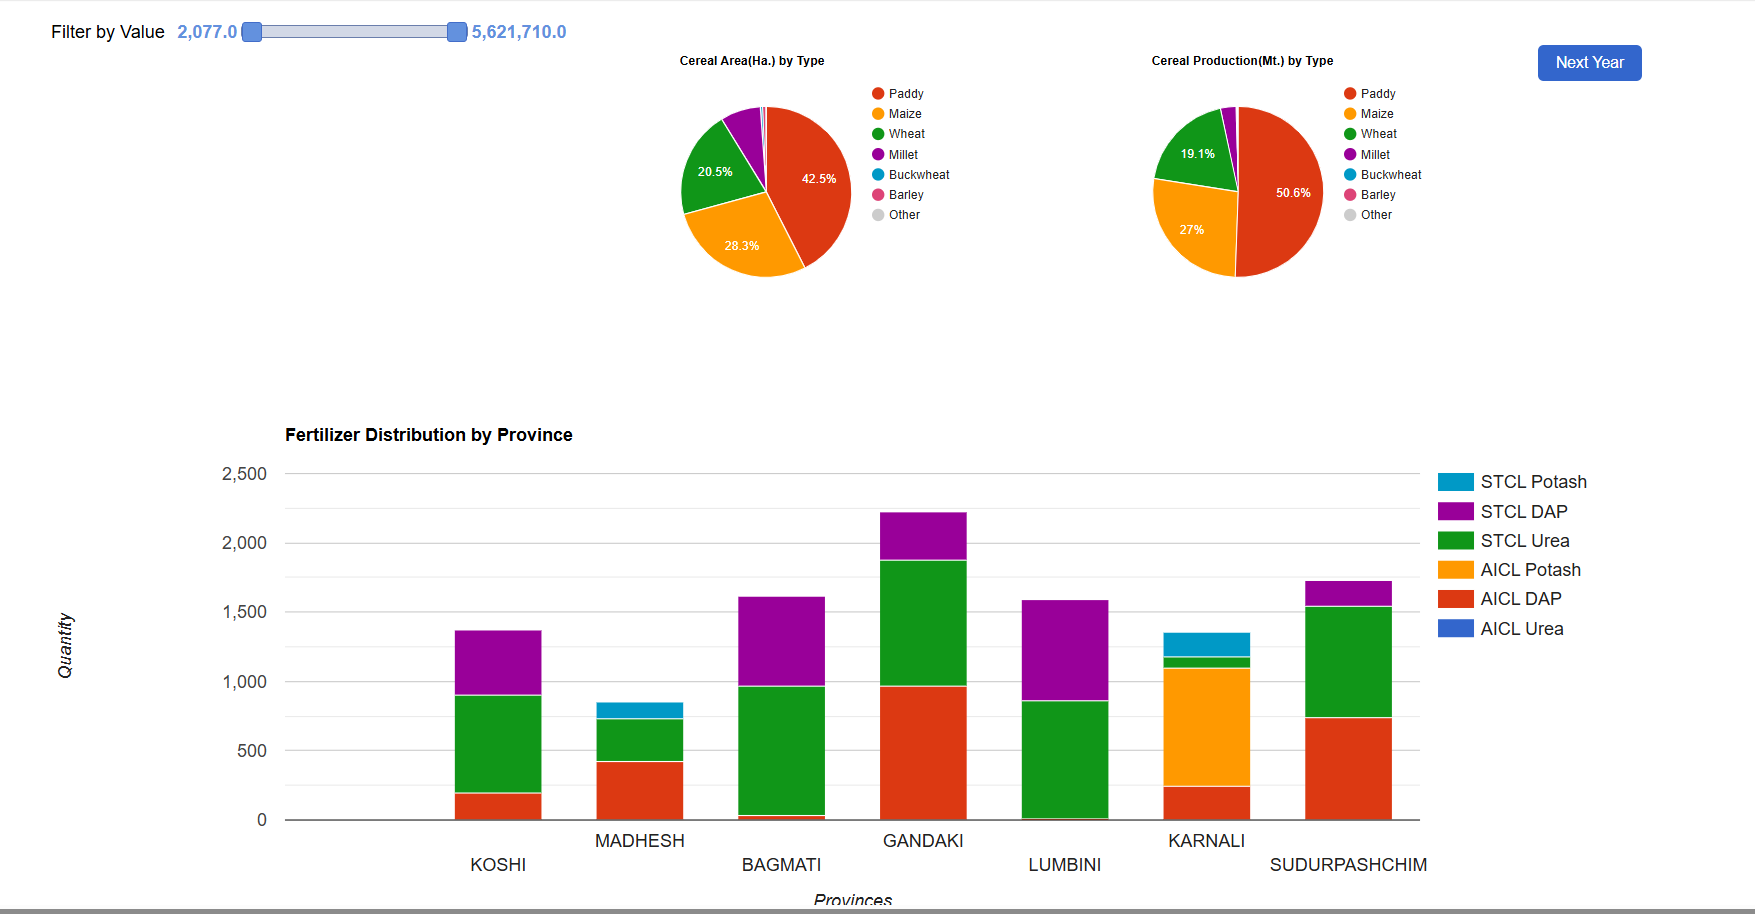Toggle Maize in the Cereal Production legend
1755x914 pixels.
point(1349,113)
